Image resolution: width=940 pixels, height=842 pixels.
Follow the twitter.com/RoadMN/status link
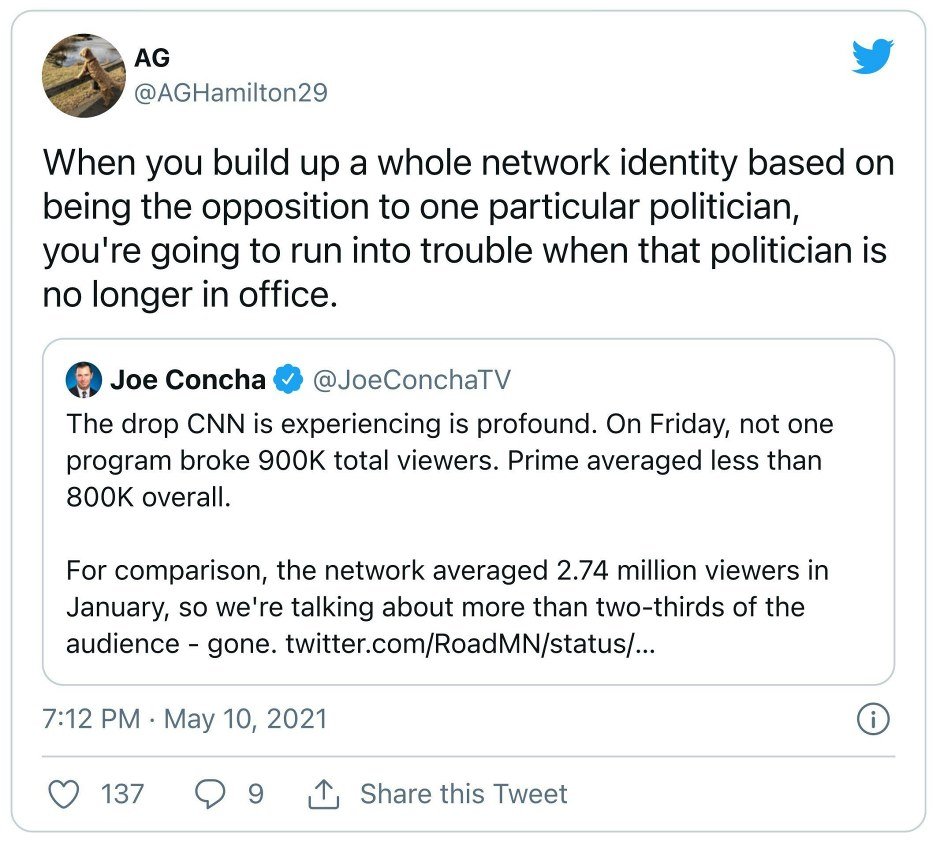click(x=471, y=644)
